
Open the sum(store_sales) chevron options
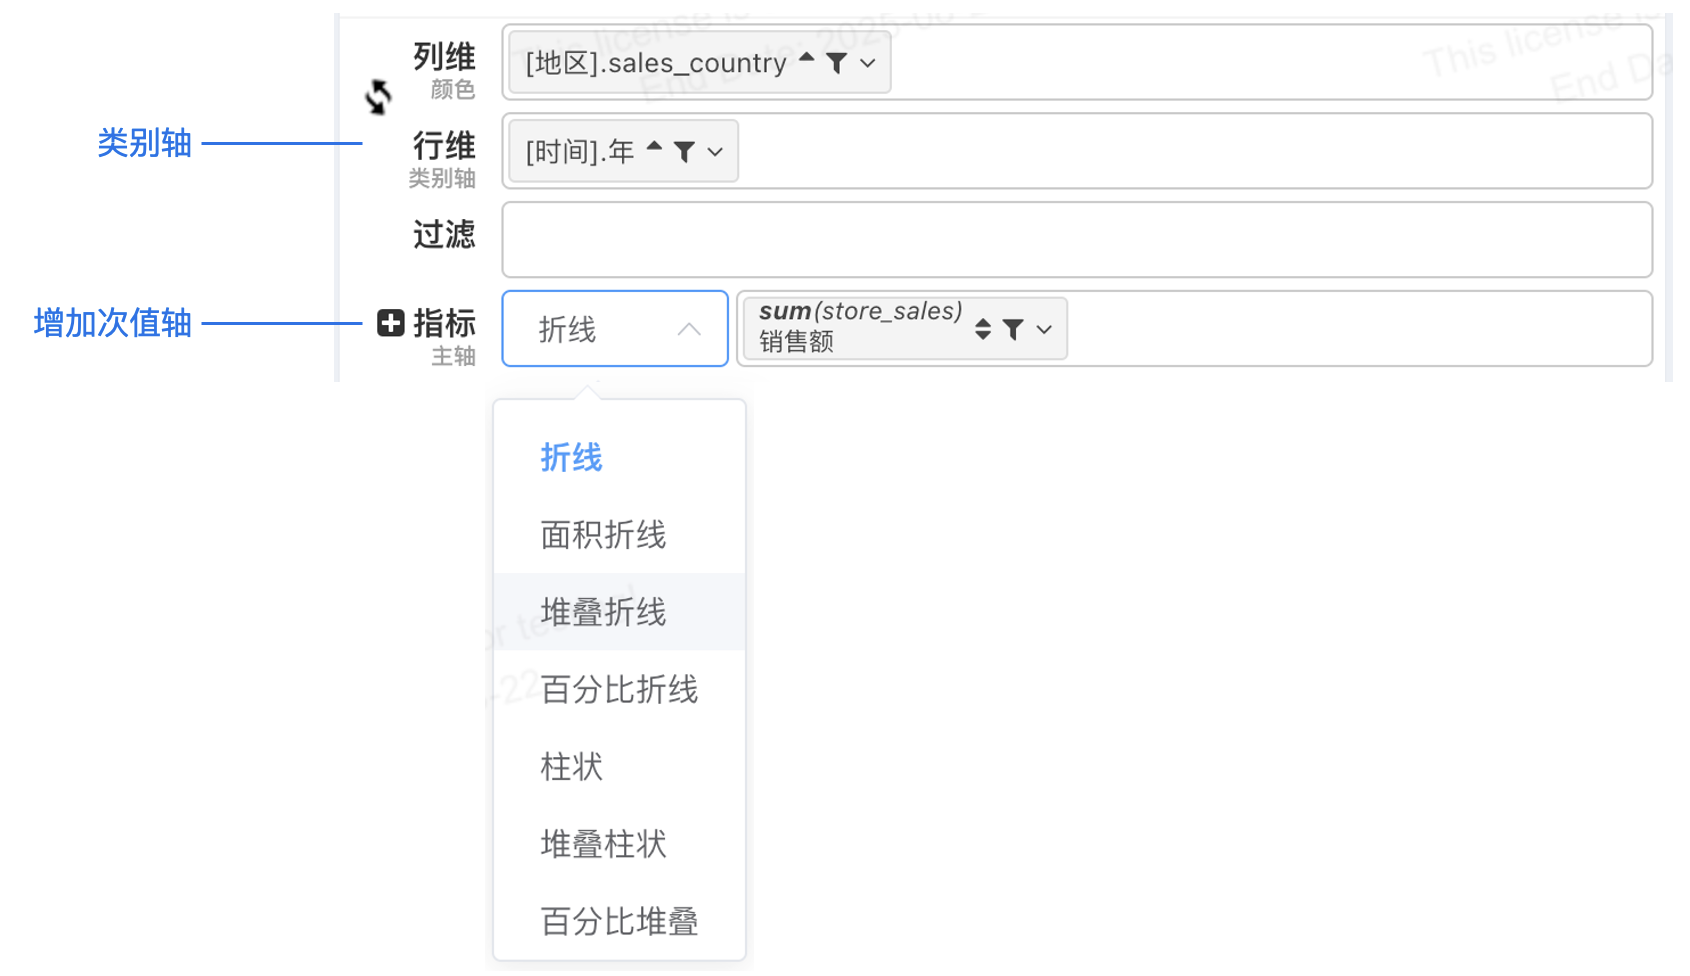(x=1044, y=329)
